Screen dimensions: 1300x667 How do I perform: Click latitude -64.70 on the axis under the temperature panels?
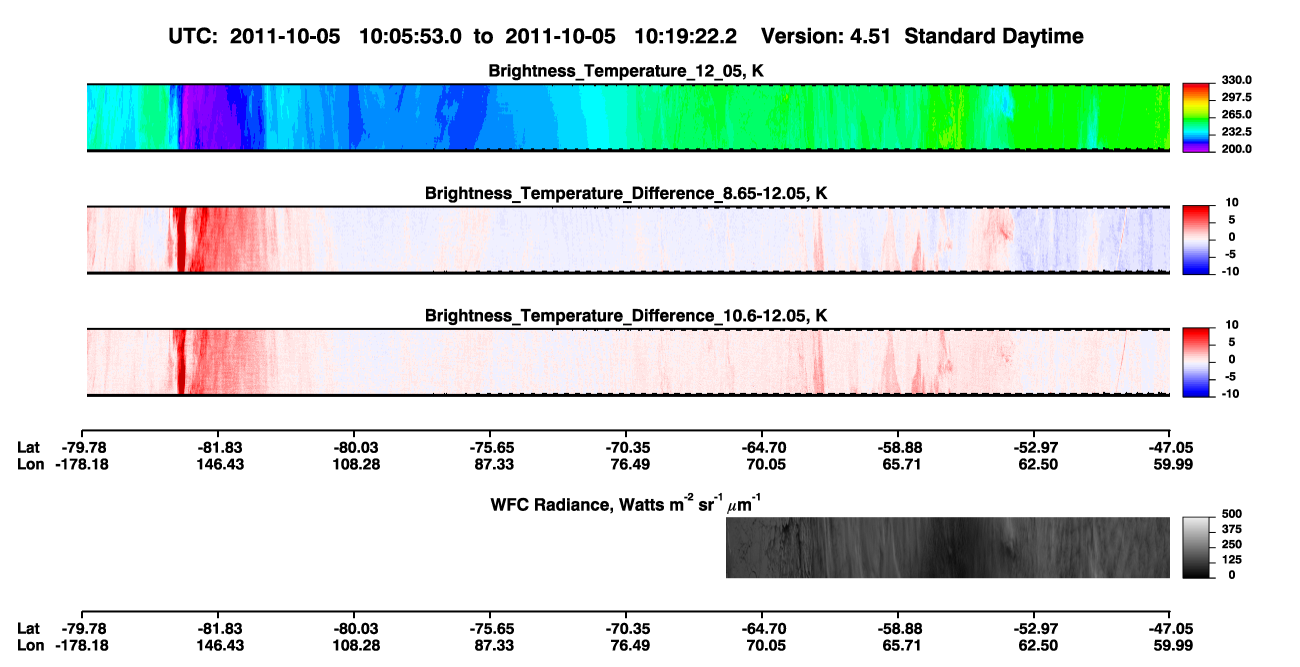(x=763, y=447)
